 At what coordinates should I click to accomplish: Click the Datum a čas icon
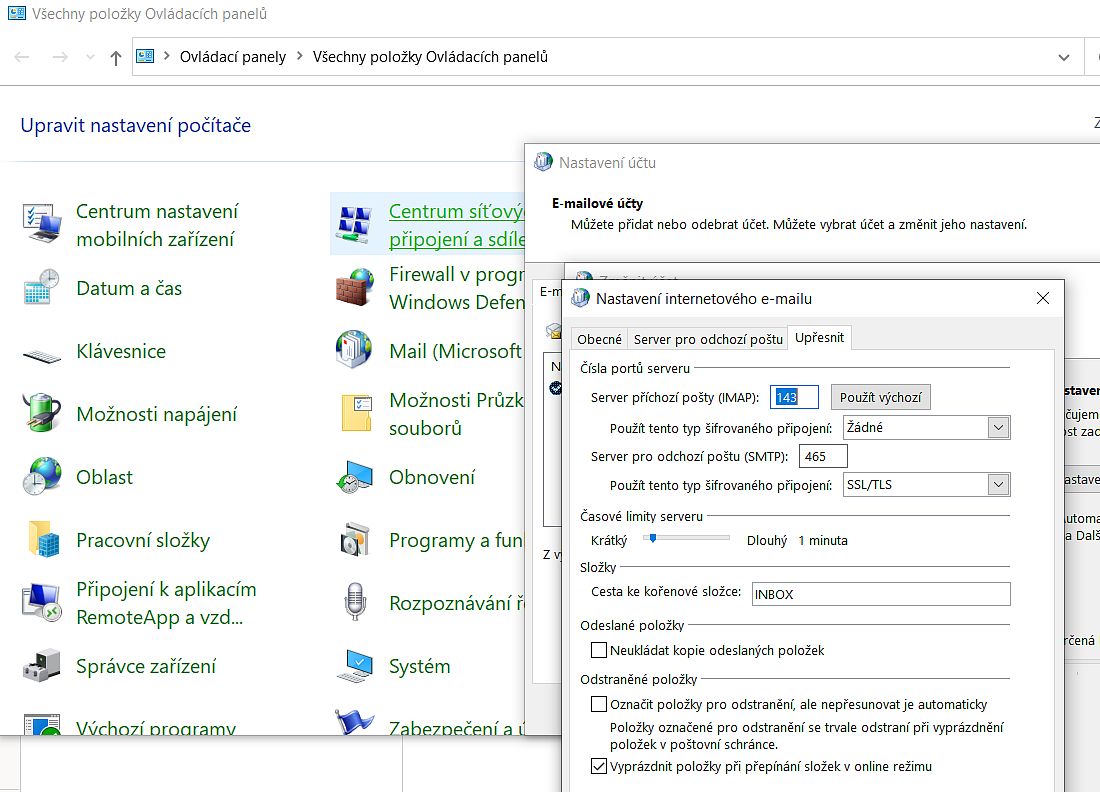point(42,288)
